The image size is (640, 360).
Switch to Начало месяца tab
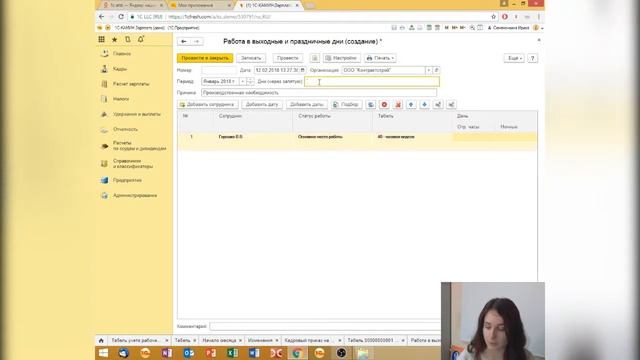219,340
